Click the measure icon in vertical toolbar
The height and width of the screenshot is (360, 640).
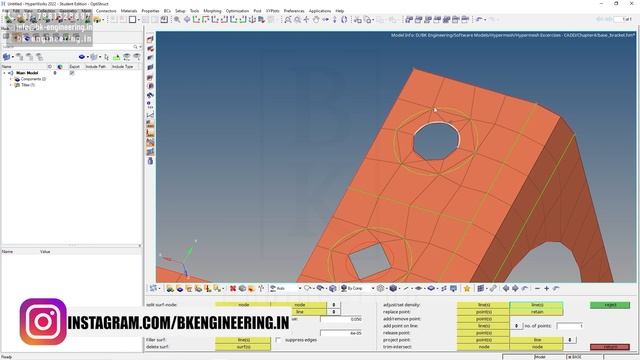[150, 115]
